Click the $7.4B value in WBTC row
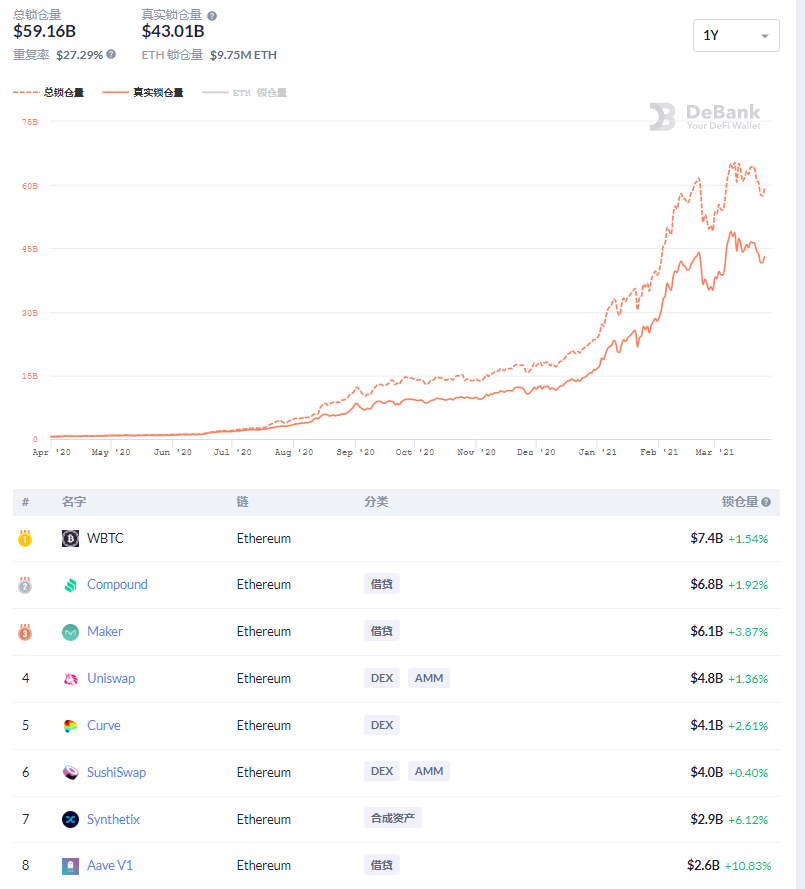This screenshot has height=889, width=805. [706, 538]
